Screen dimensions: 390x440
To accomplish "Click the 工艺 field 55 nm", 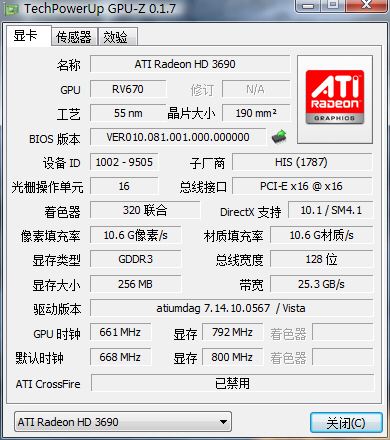I will point(128,113).
